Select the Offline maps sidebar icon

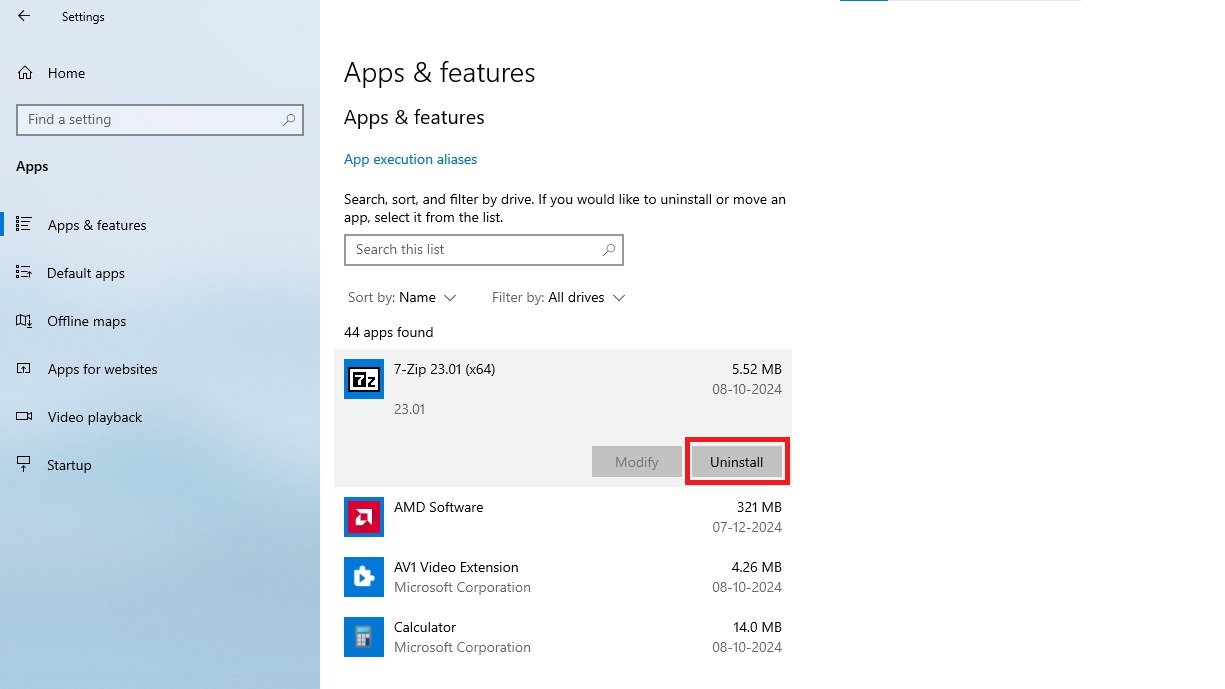(24, 321)
